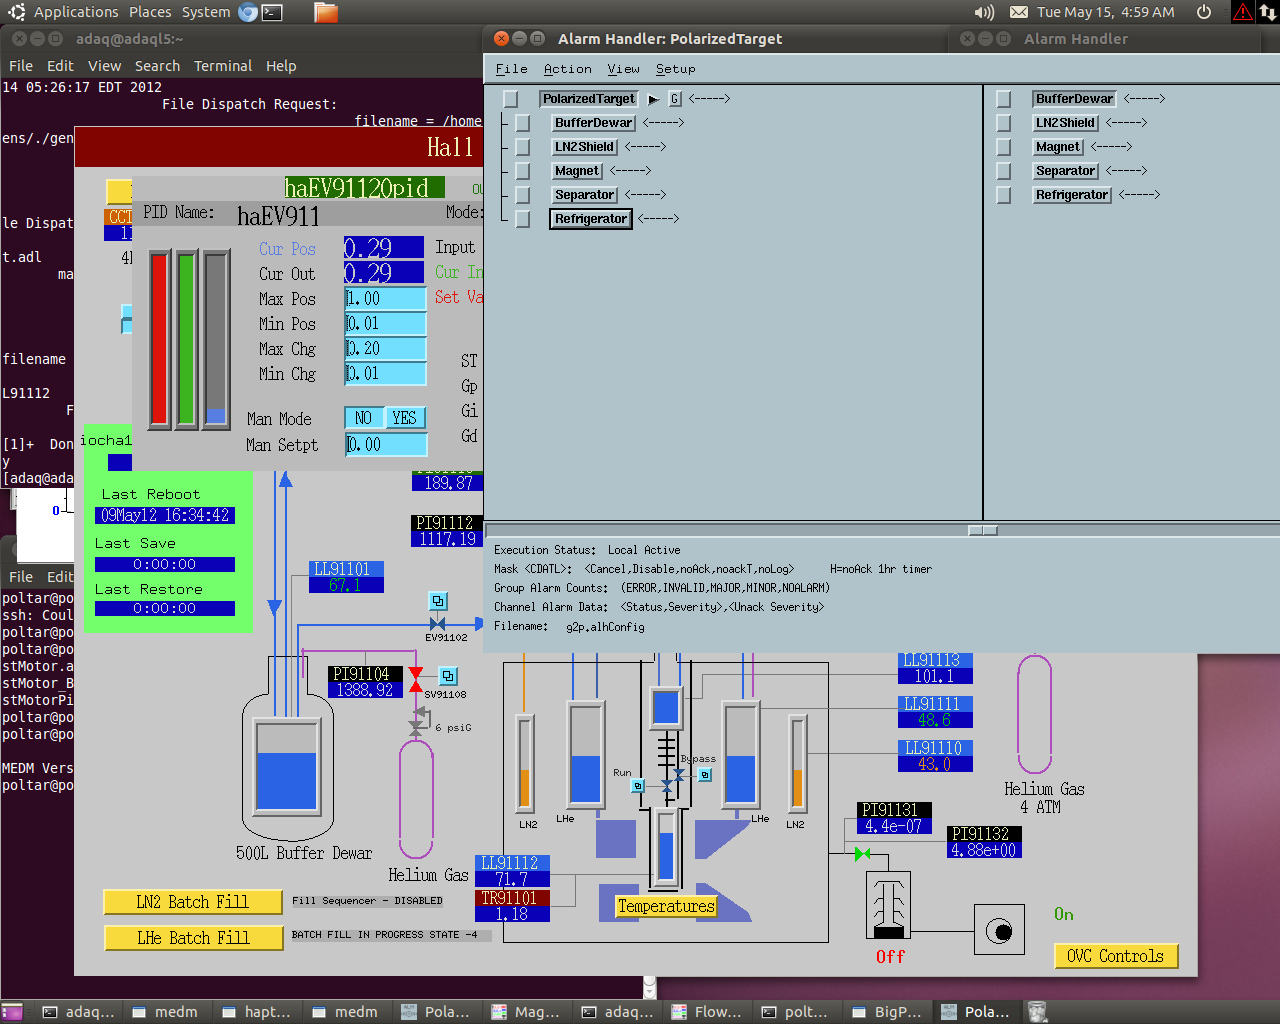Click the LN2 Batch Fill button
Viewport: 1280px width, 1024px height.
coord(193,902)
